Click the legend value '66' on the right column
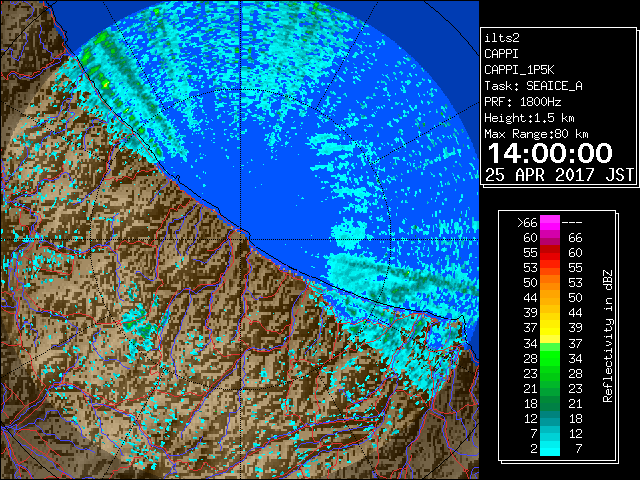This screenshot has width=640, height=480. point(575,238)
